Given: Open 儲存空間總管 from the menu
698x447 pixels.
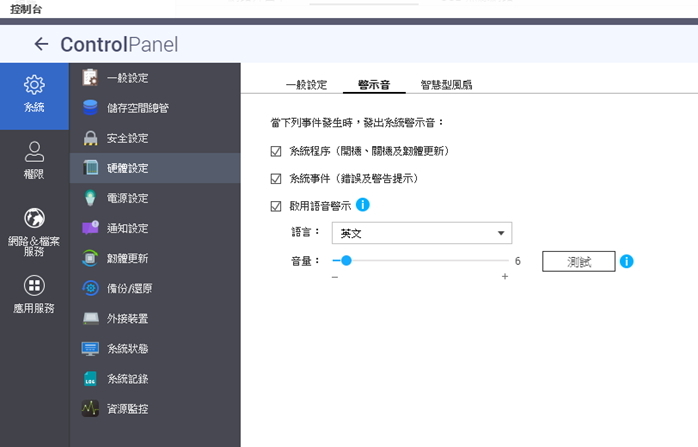Looking at the screenshot, I should click(140, 107).
